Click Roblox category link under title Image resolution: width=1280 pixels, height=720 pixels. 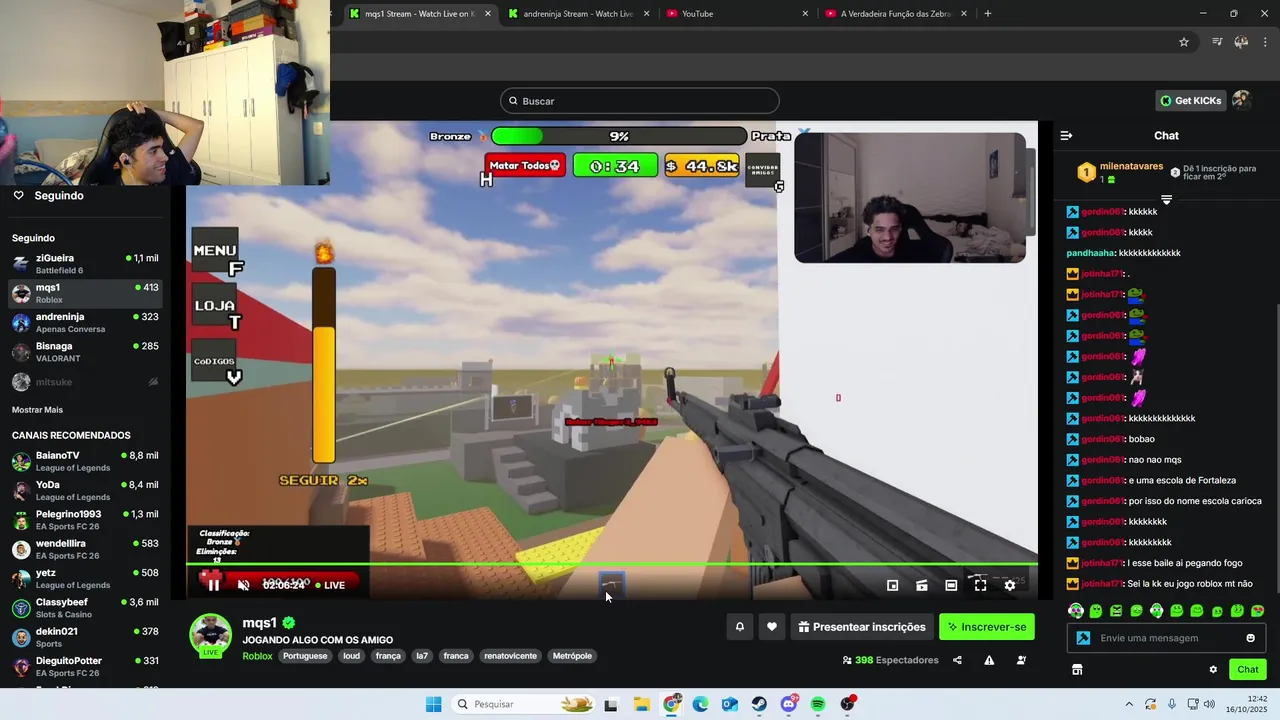click(257, 656)
